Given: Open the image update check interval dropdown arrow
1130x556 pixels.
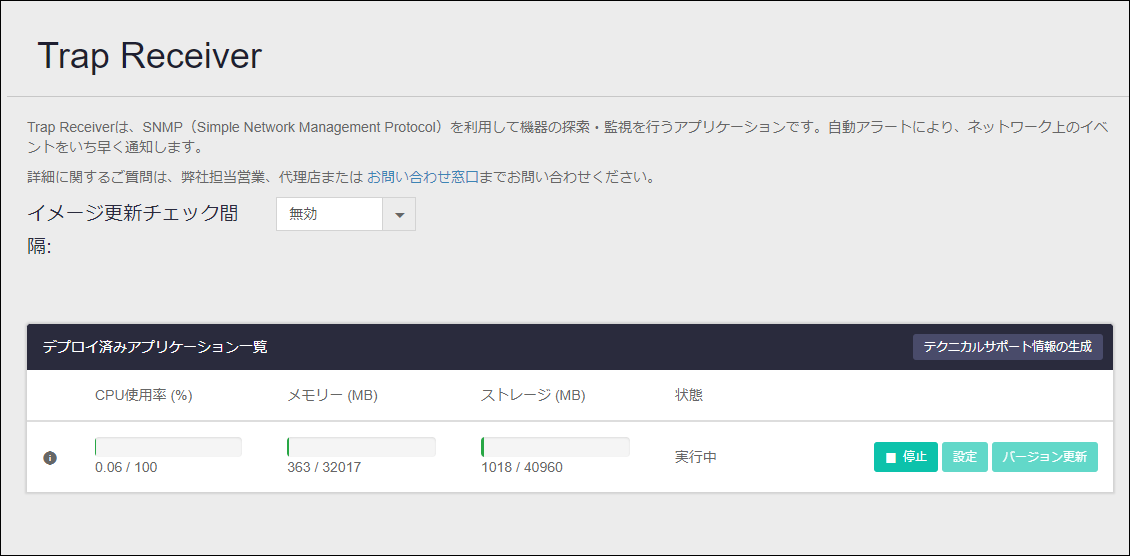Looking at the screenshot, I should (399, 215).
